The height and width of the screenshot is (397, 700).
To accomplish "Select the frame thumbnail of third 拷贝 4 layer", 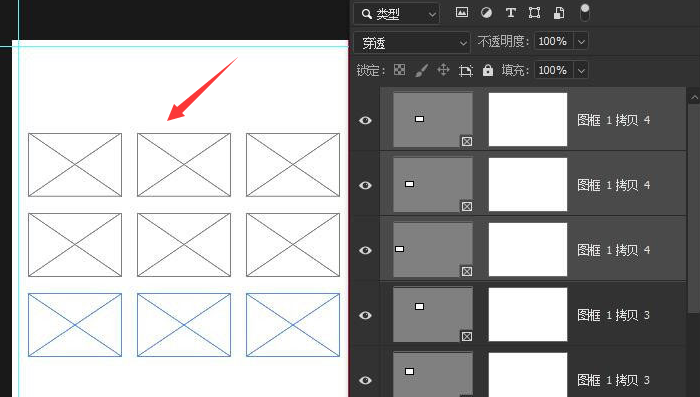I will pos(433,250).
